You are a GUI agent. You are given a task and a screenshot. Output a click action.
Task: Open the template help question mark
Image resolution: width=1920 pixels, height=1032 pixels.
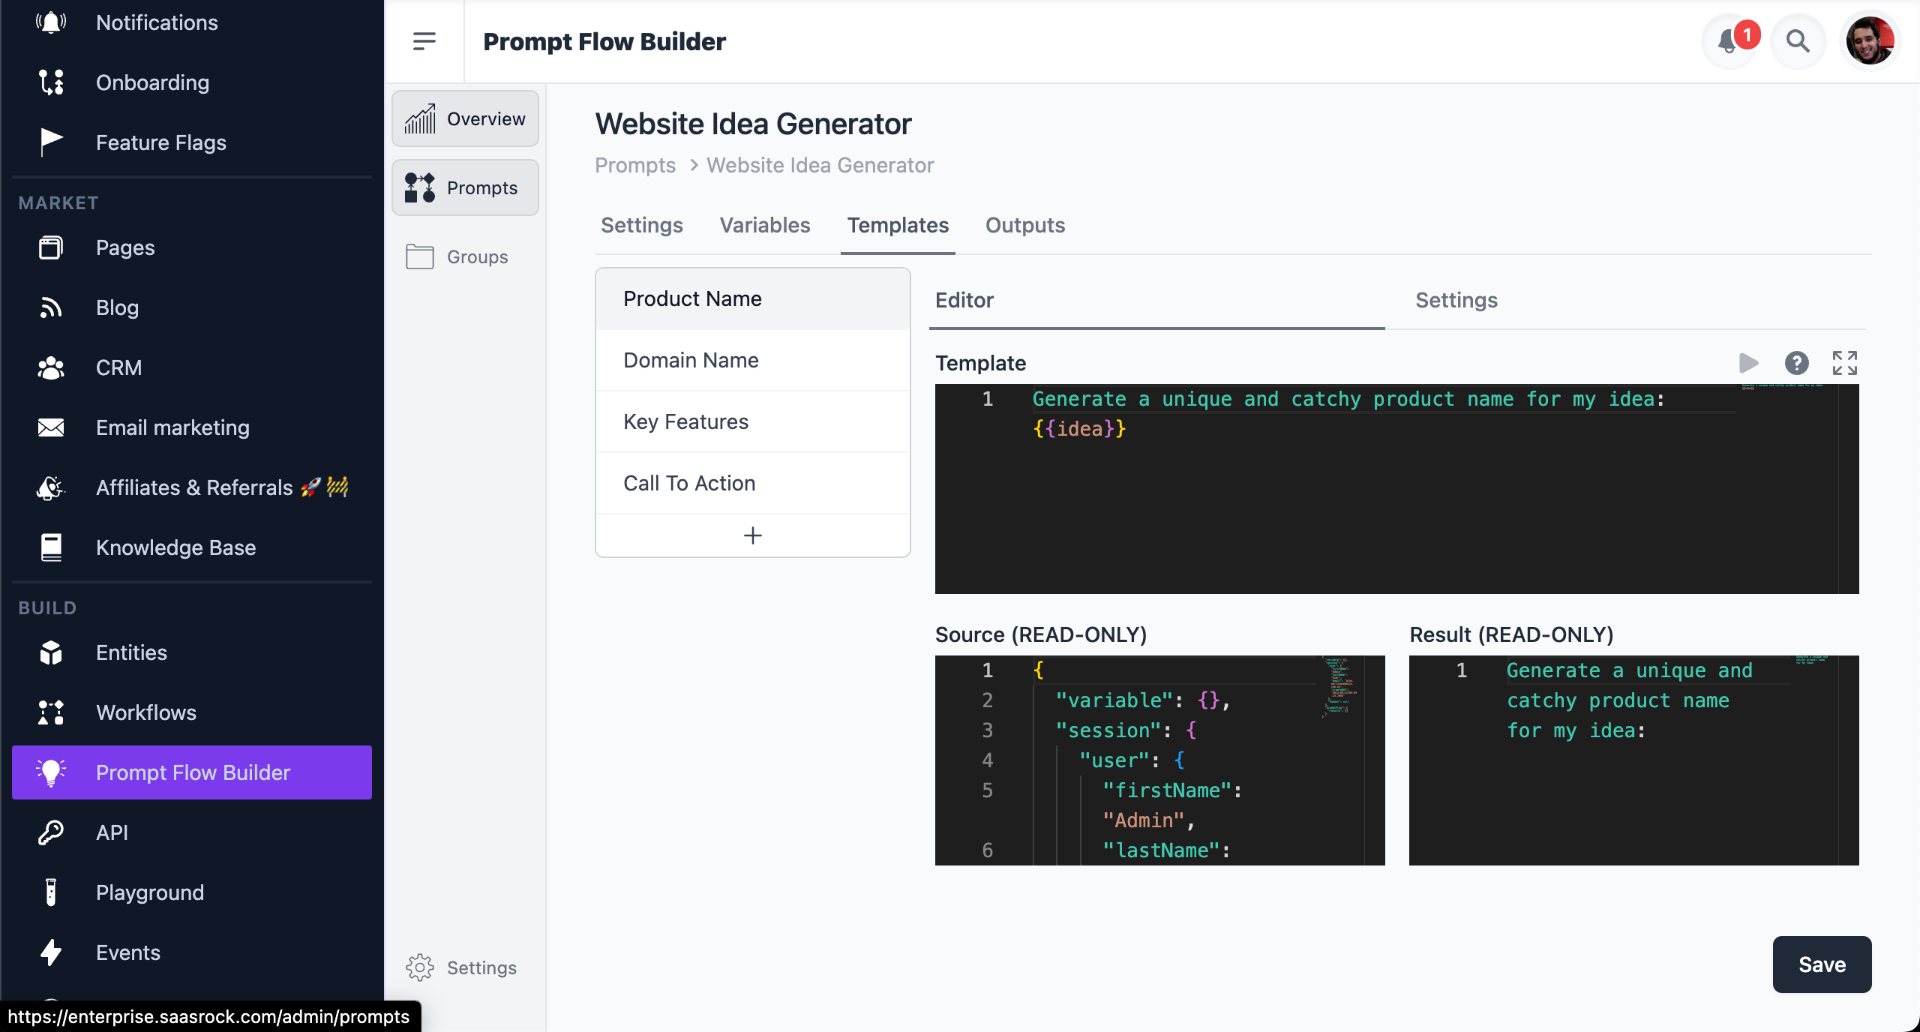[x=1797, y=363]
